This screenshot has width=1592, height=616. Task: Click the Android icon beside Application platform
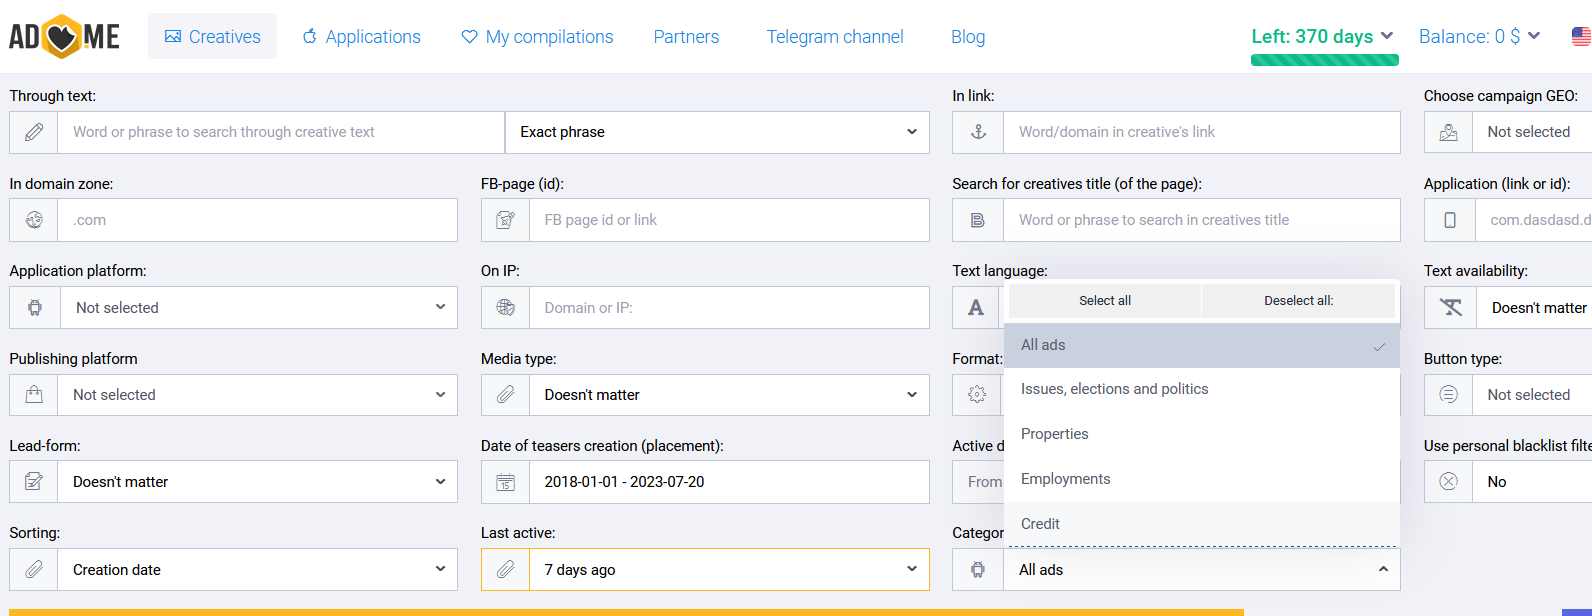(35, 308)
